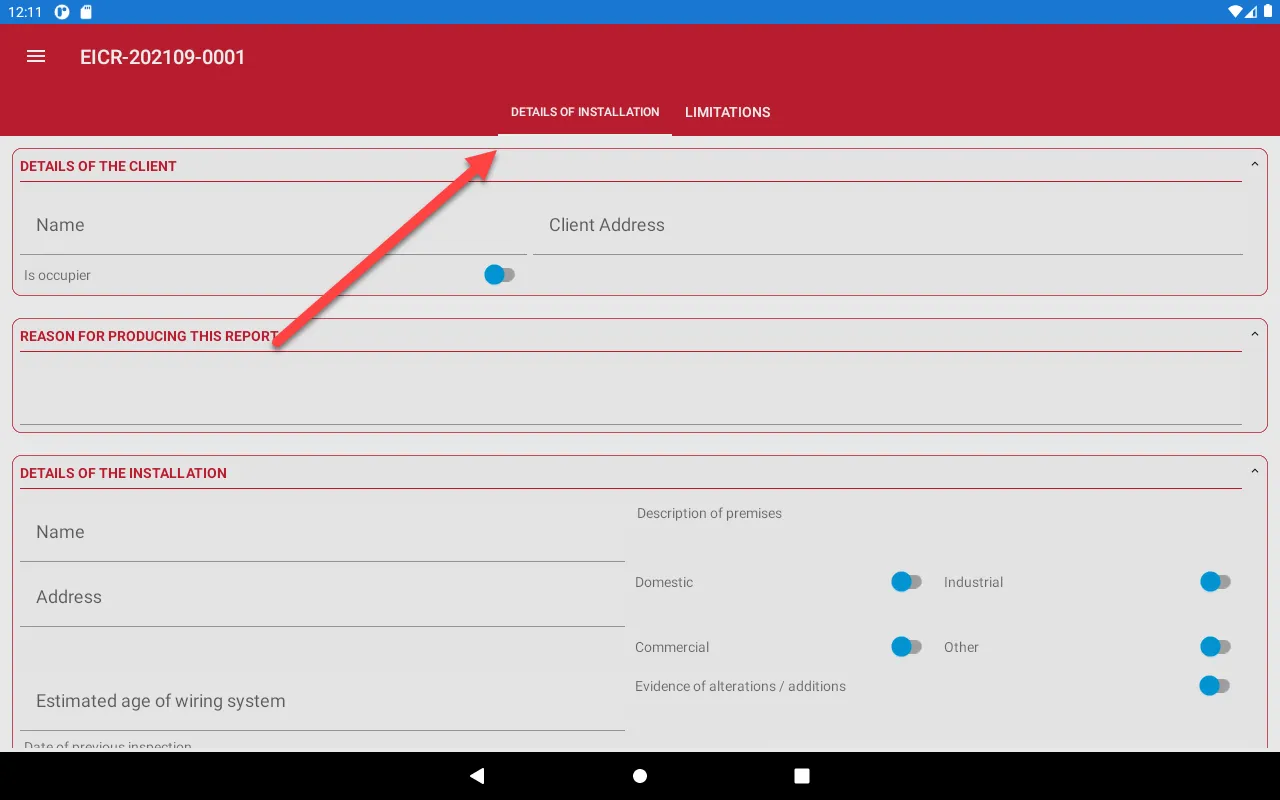Collapse the DETAILS OF THE CLIENT section
The image size is (1280, 800).
[1256, 161]
